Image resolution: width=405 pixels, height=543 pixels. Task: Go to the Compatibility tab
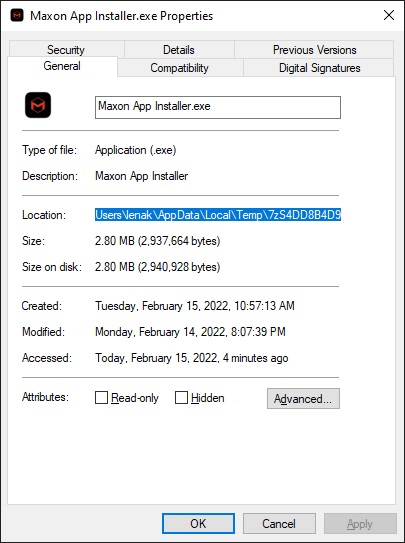180,68
